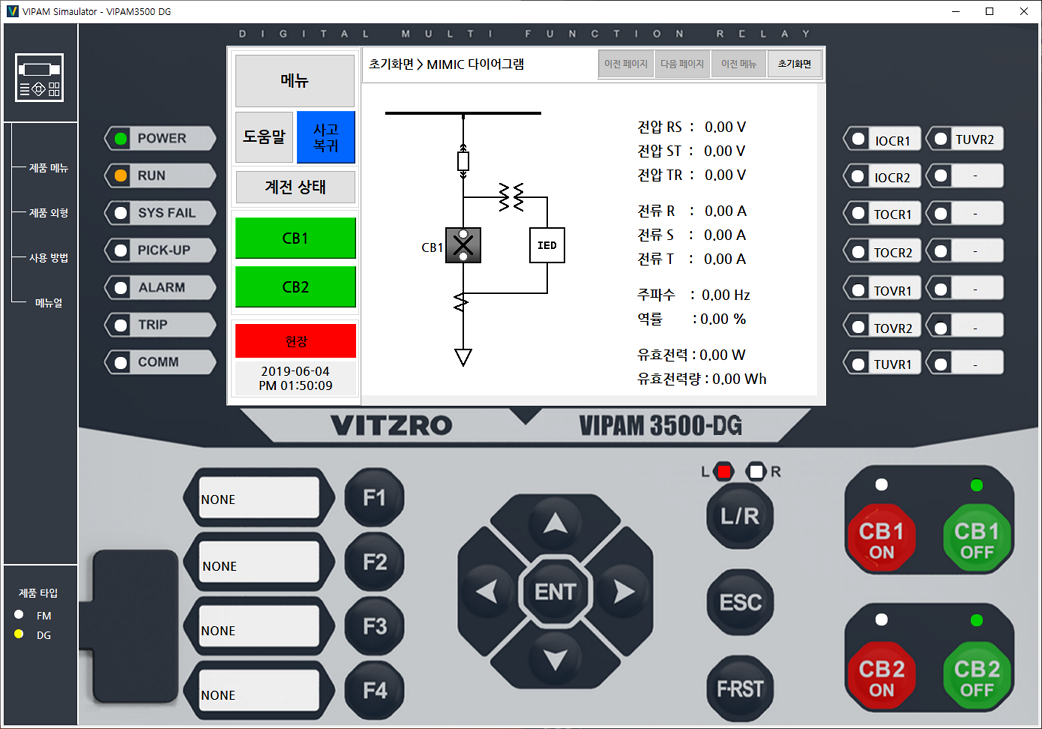Click the green CB2 OFF button
Viewport: 1042px width, 729px height.
(976, 677)
